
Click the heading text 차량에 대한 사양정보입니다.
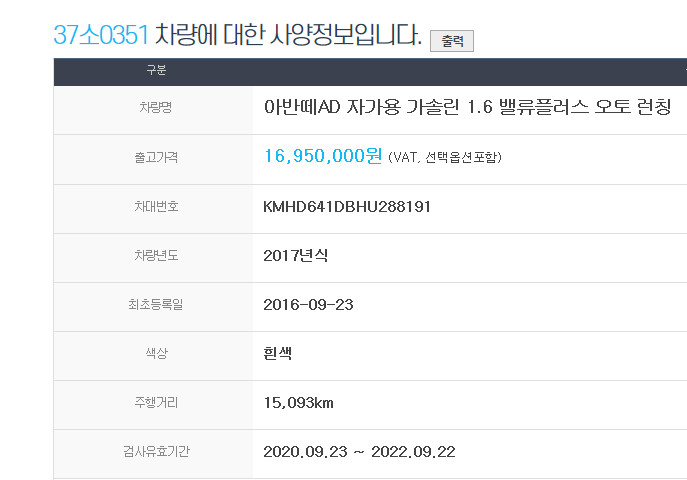[288, 35]
